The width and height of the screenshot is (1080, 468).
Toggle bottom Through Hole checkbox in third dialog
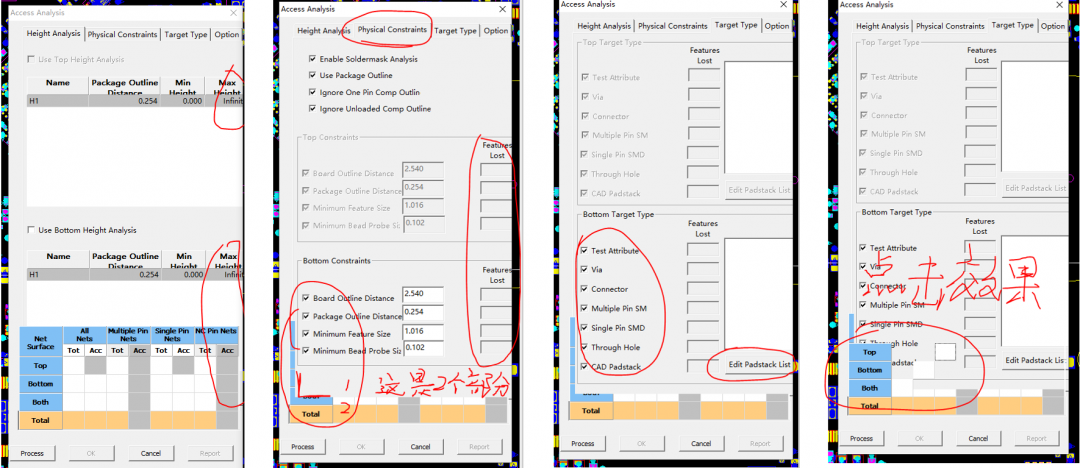pyautogui.click(x=585, y=347)
